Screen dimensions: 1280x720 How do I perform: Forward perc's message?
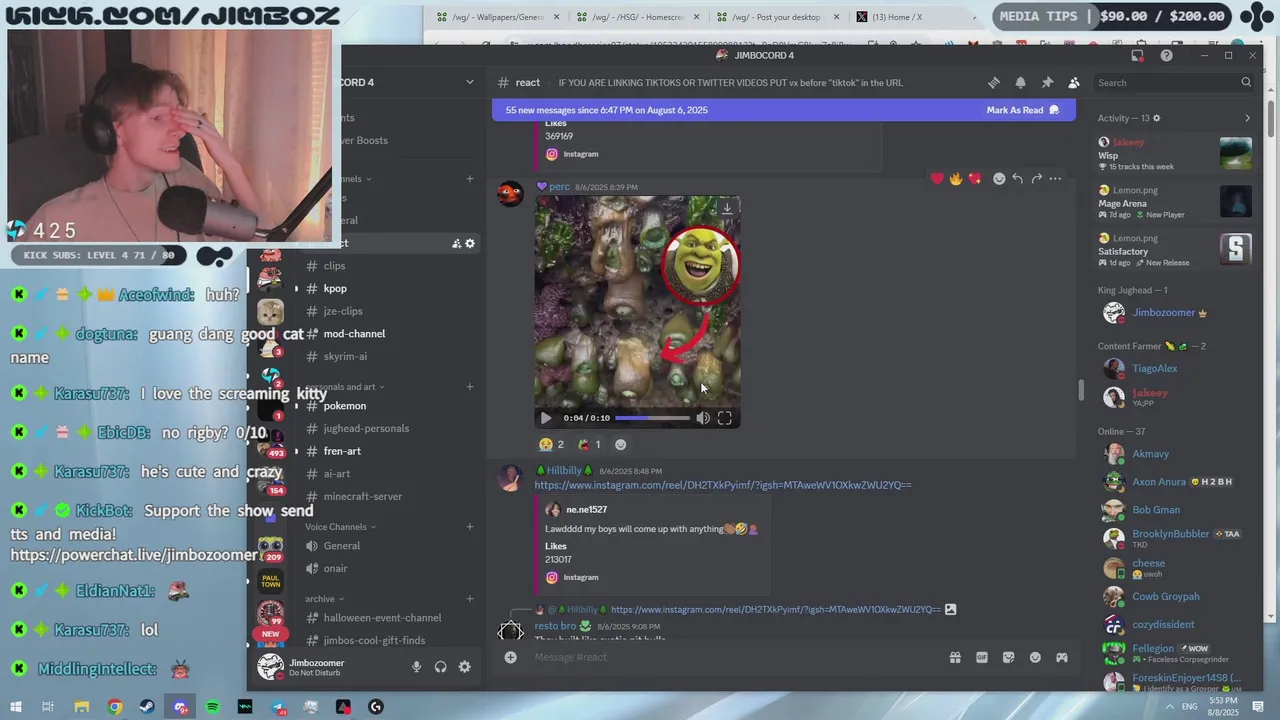pyautogui.click(x=1036, y=179)
